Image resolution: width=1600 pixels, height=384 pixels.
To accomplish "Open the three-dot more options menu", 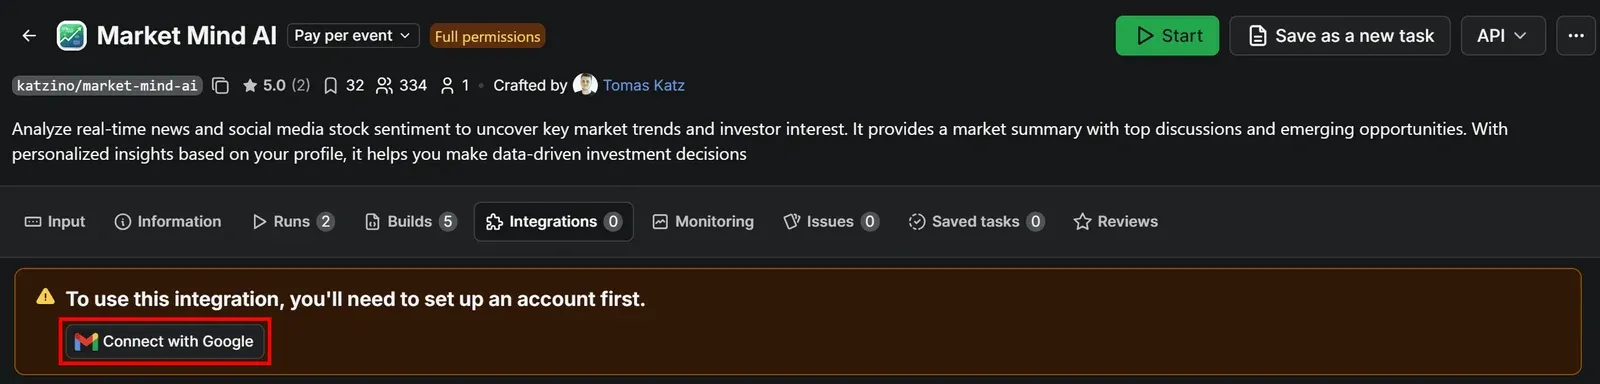I will [x=1576, y=36].
